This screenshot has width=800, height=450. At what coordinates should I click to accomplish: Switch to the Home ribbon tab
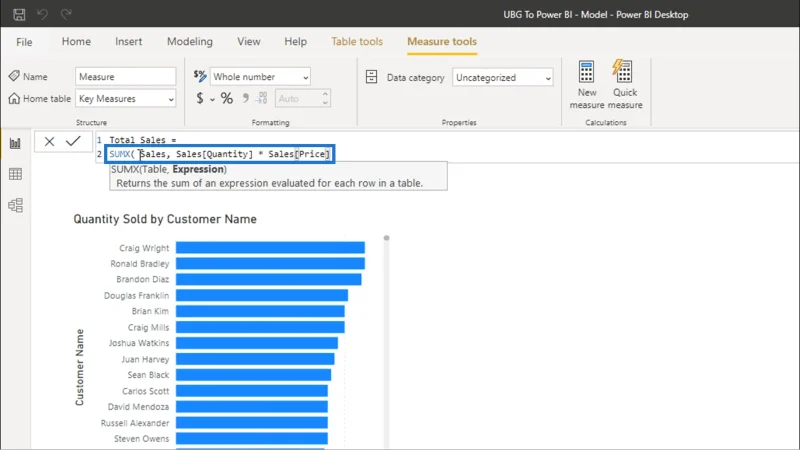76,41
